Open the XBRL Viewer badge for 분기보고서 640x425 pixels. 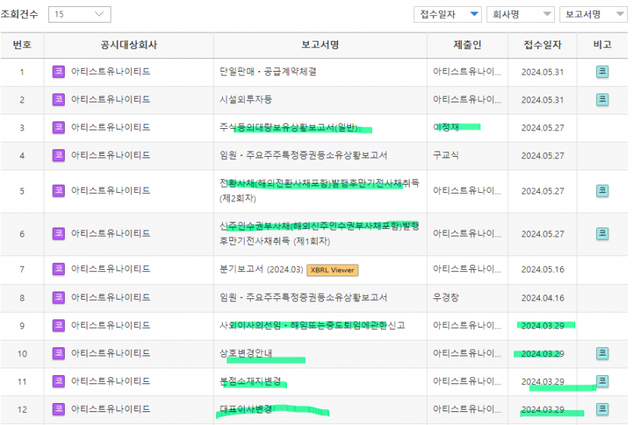click(x=332, y=269)
